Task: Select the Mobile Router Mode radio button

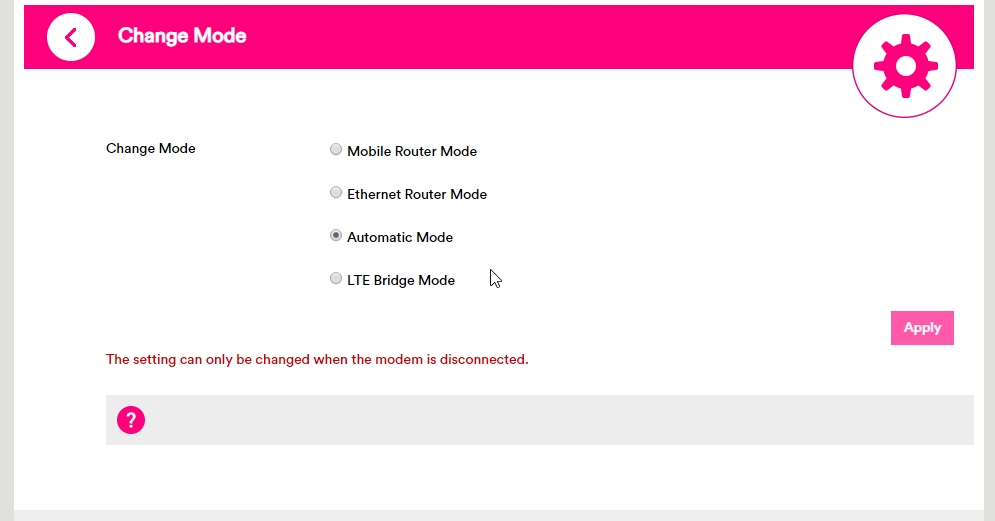Action: point(336,150)
